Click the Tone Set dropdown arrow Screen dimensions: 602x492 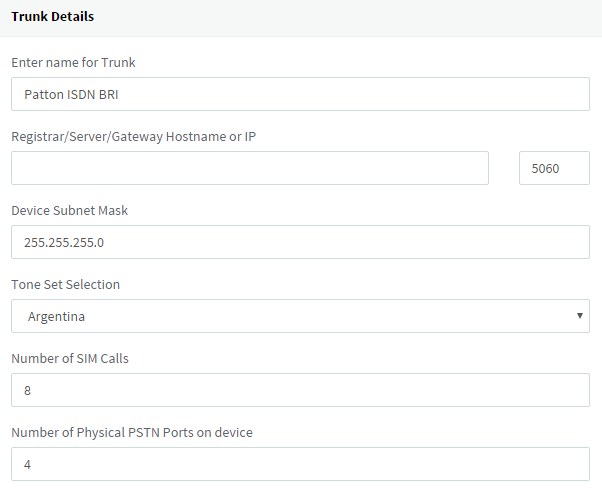(x=580, y=316)
